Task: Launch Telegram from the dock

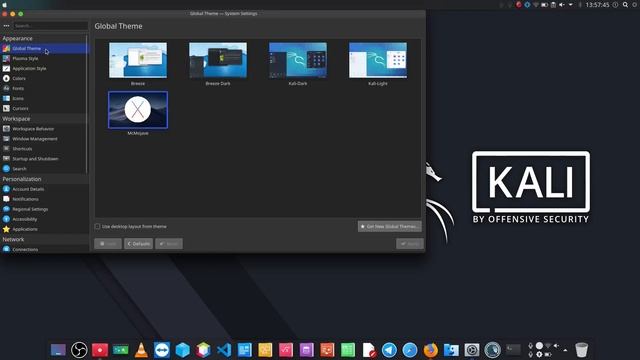Action: [389, 350]
